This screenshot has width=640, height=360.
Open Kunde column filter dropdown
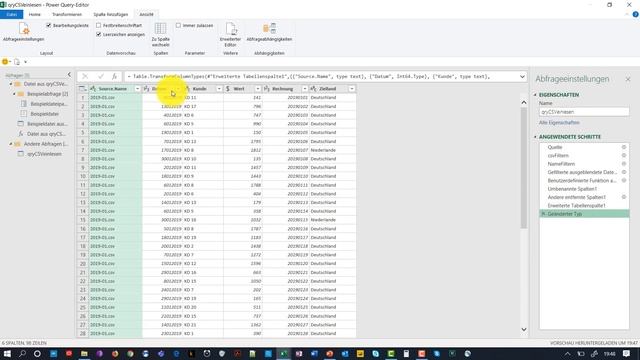[x=219, y=89]
